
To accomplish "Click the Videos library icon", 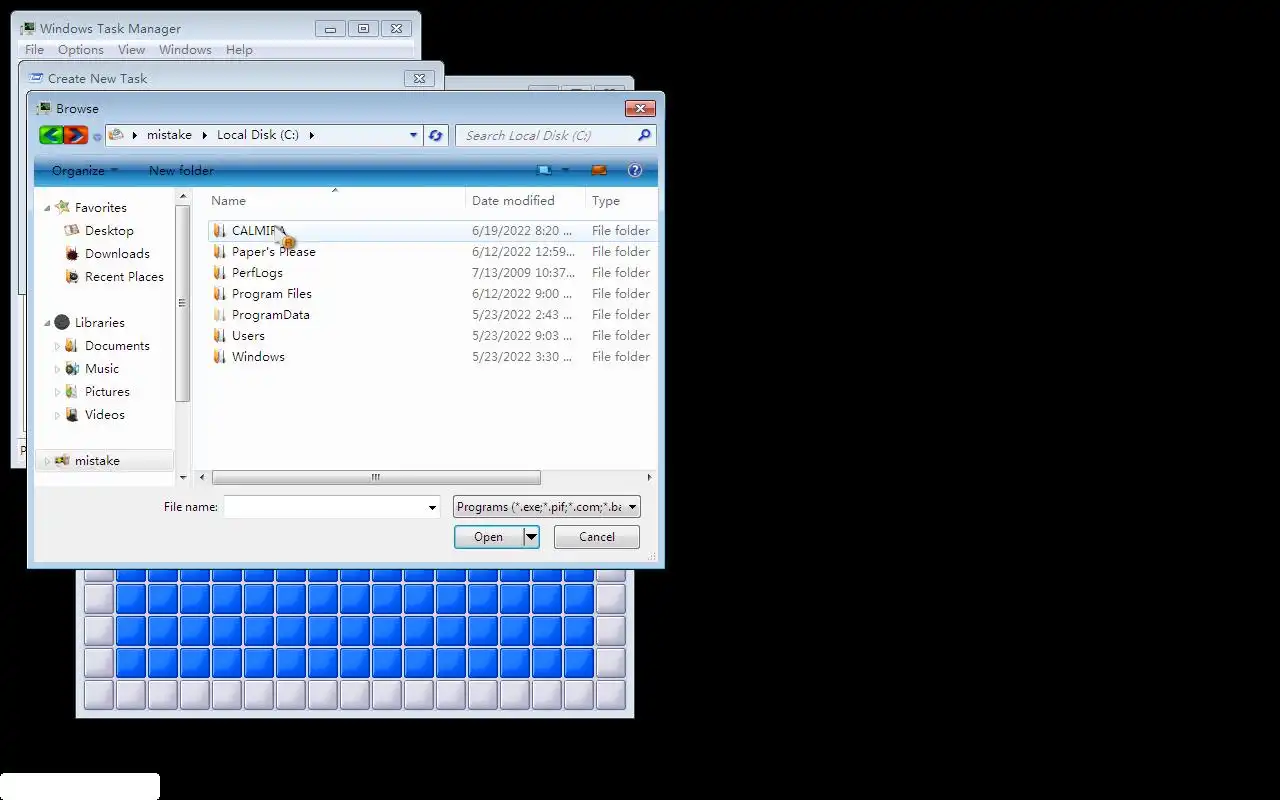I will tap(72, 414).
